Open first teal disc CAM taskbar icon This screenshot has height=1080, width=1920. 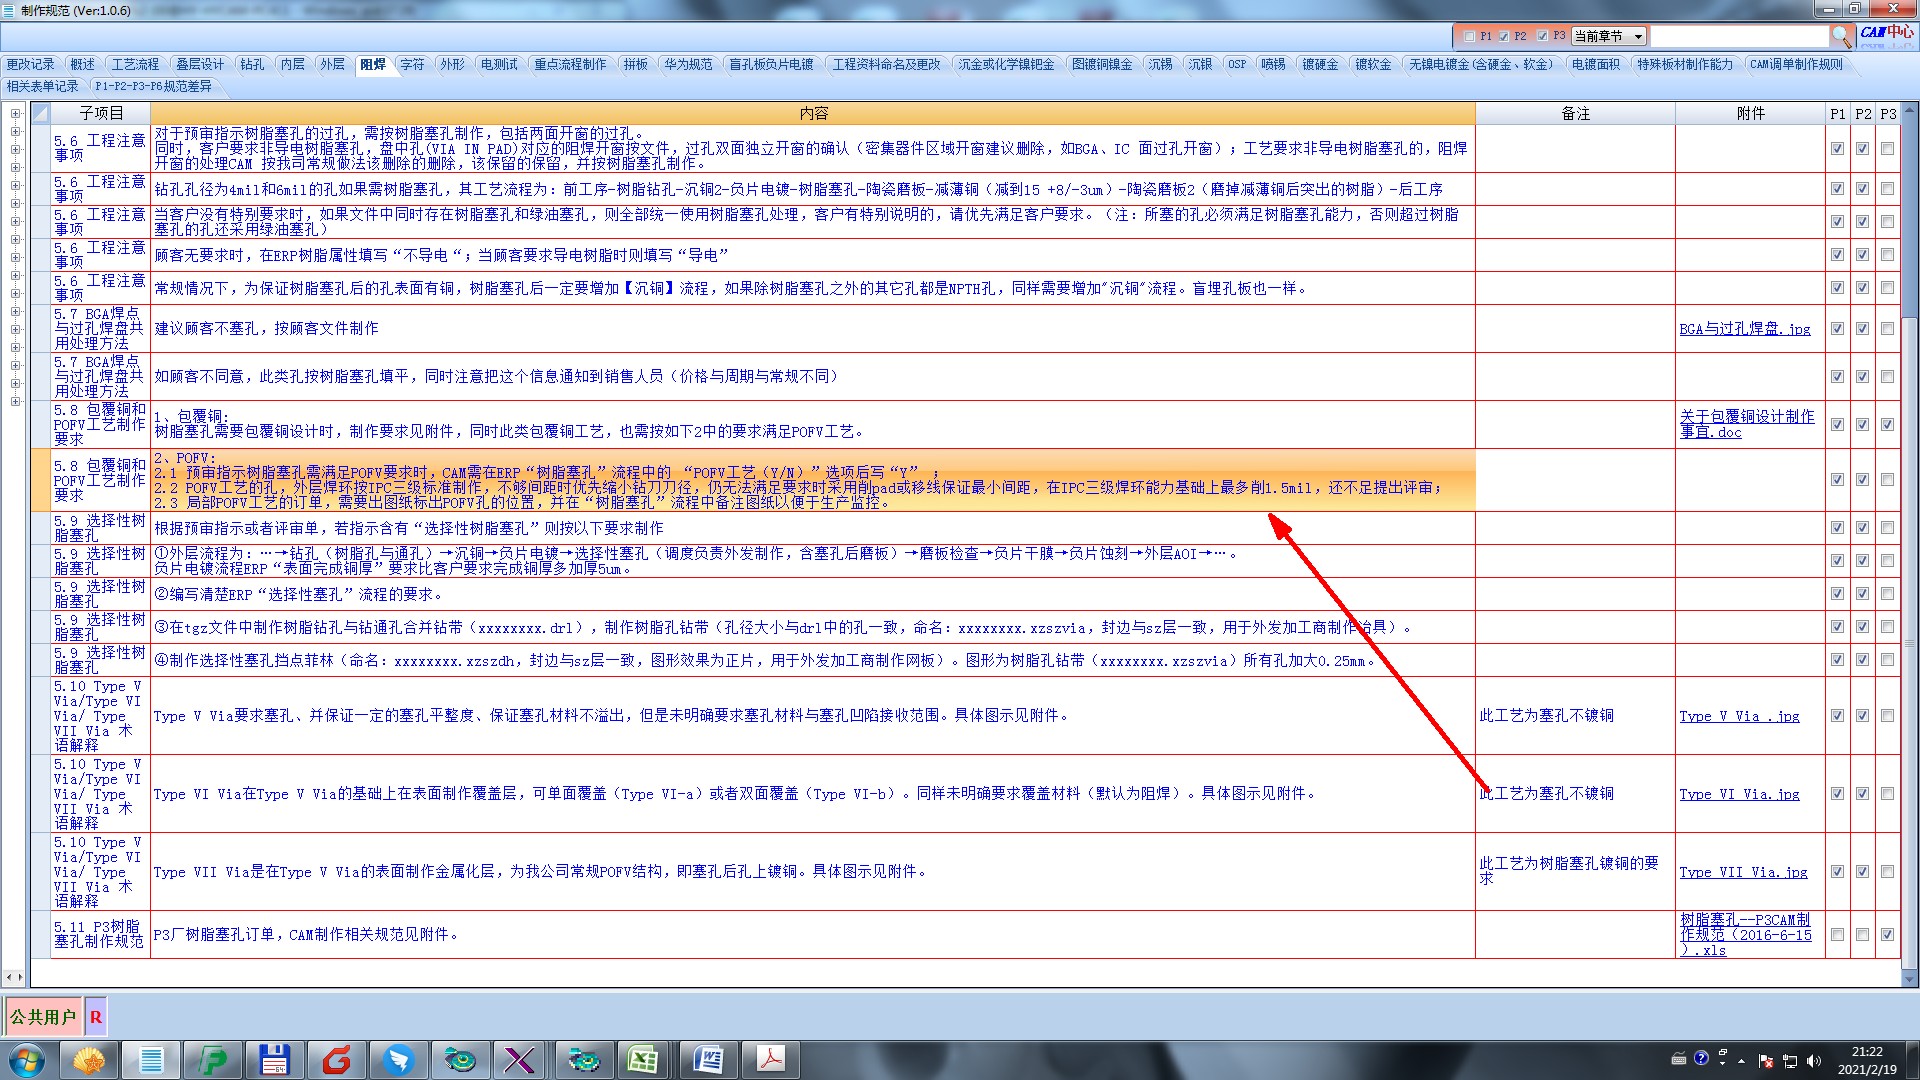click(x=459, y=1060)
